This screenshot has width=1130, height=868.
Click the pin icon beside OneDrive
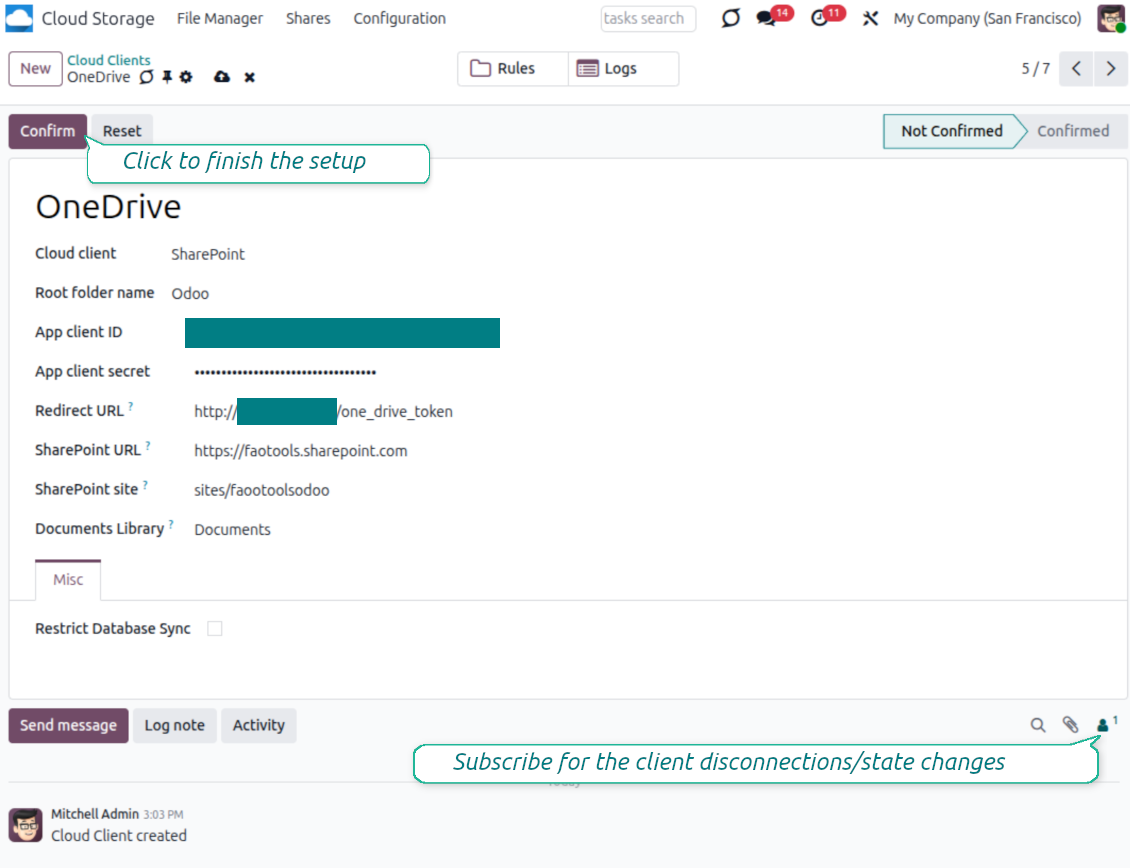pos(167,77)
